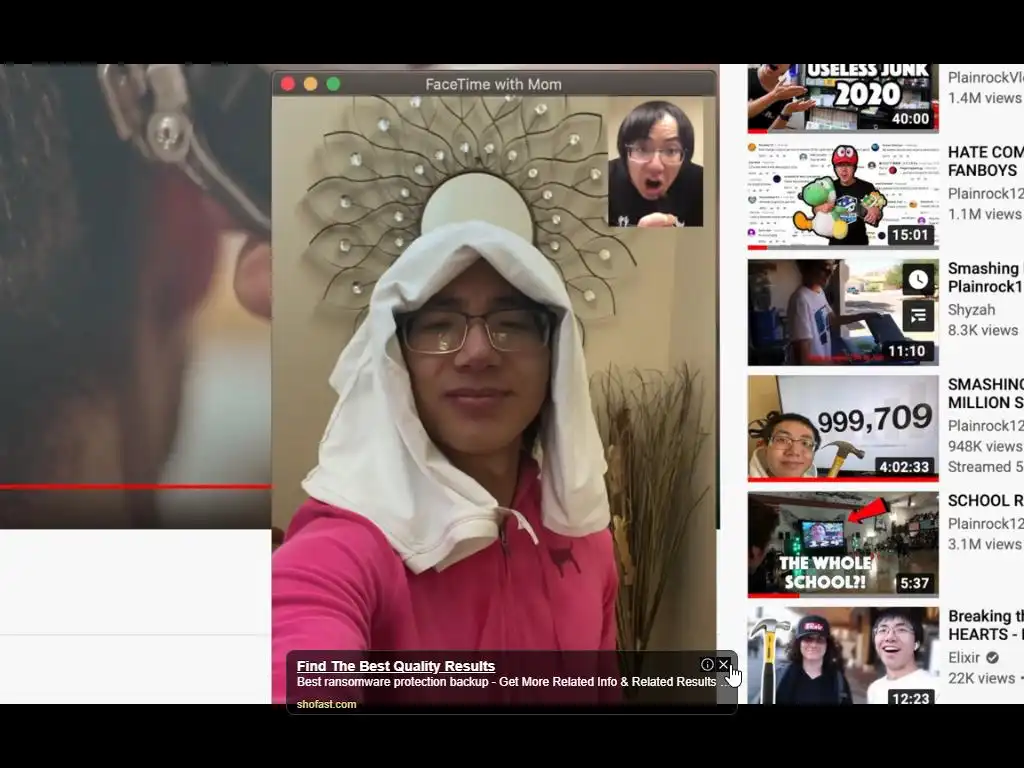Click the Add to Queue icon on thumbnail
Viewport: 1024px width, 768px height.
click(x=918, y=316)
